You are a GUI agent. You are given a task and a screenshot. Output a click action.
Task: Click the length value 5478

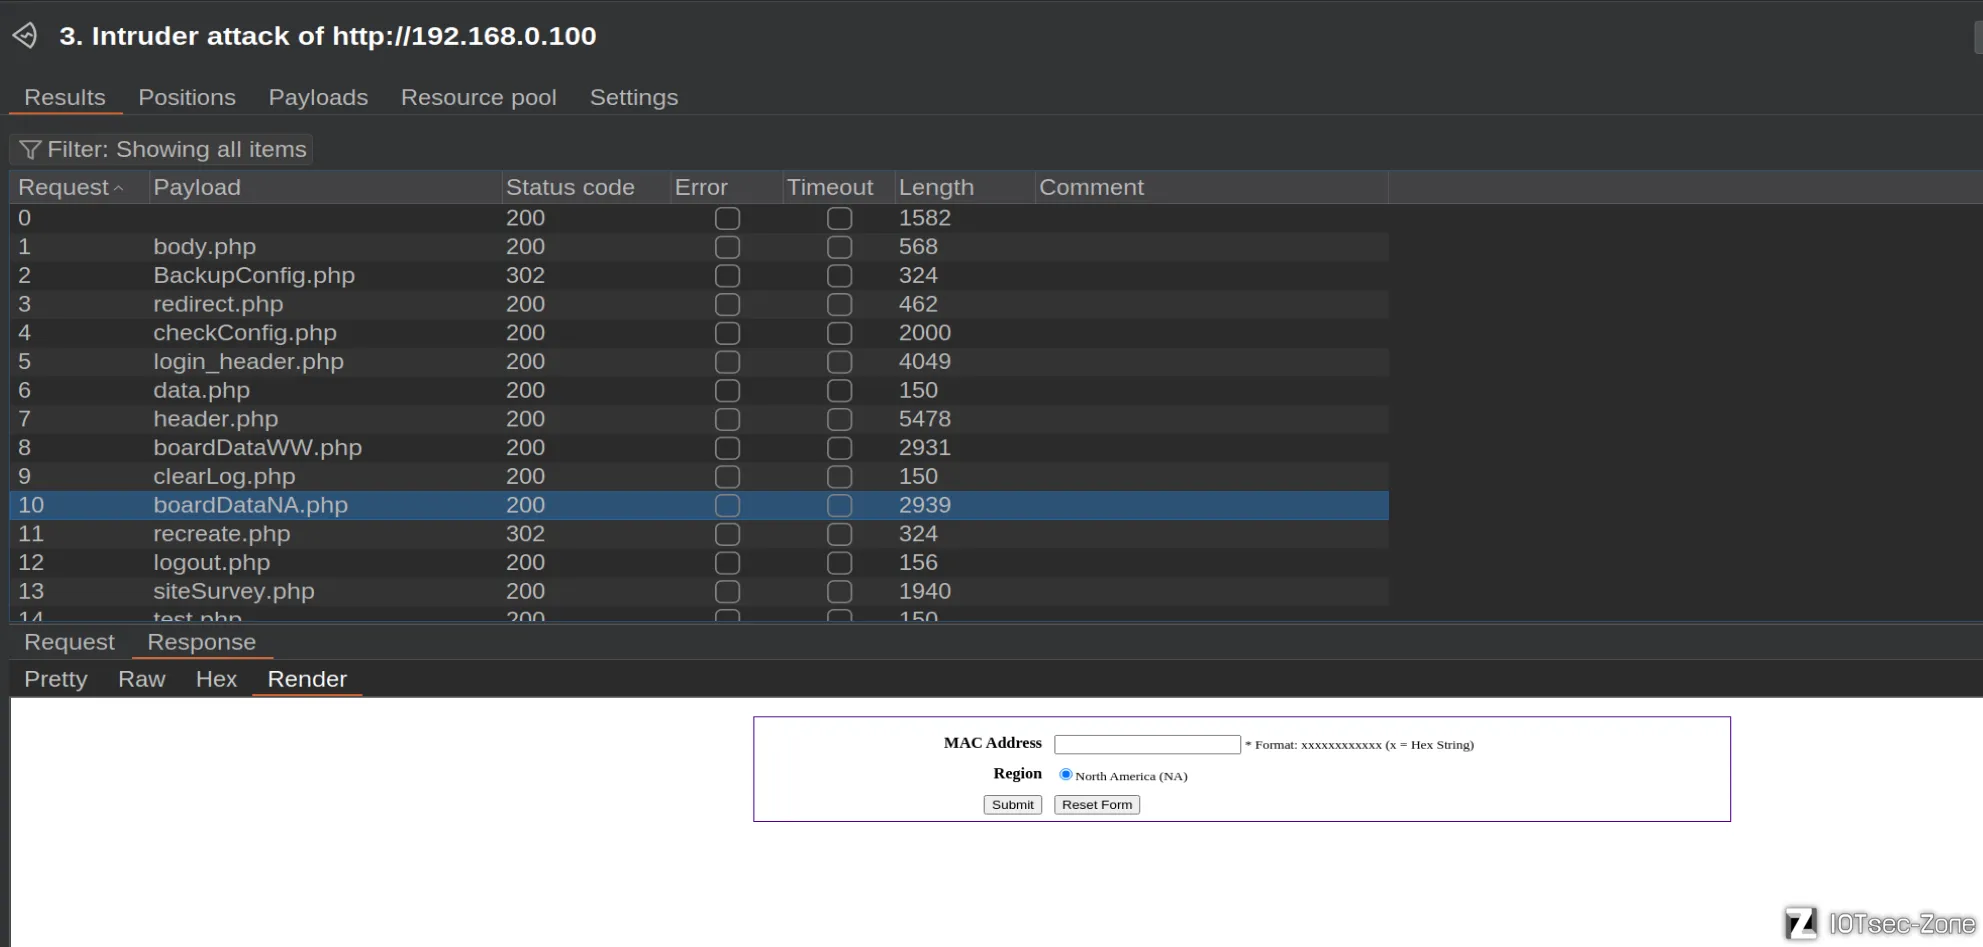click(925, 419)
